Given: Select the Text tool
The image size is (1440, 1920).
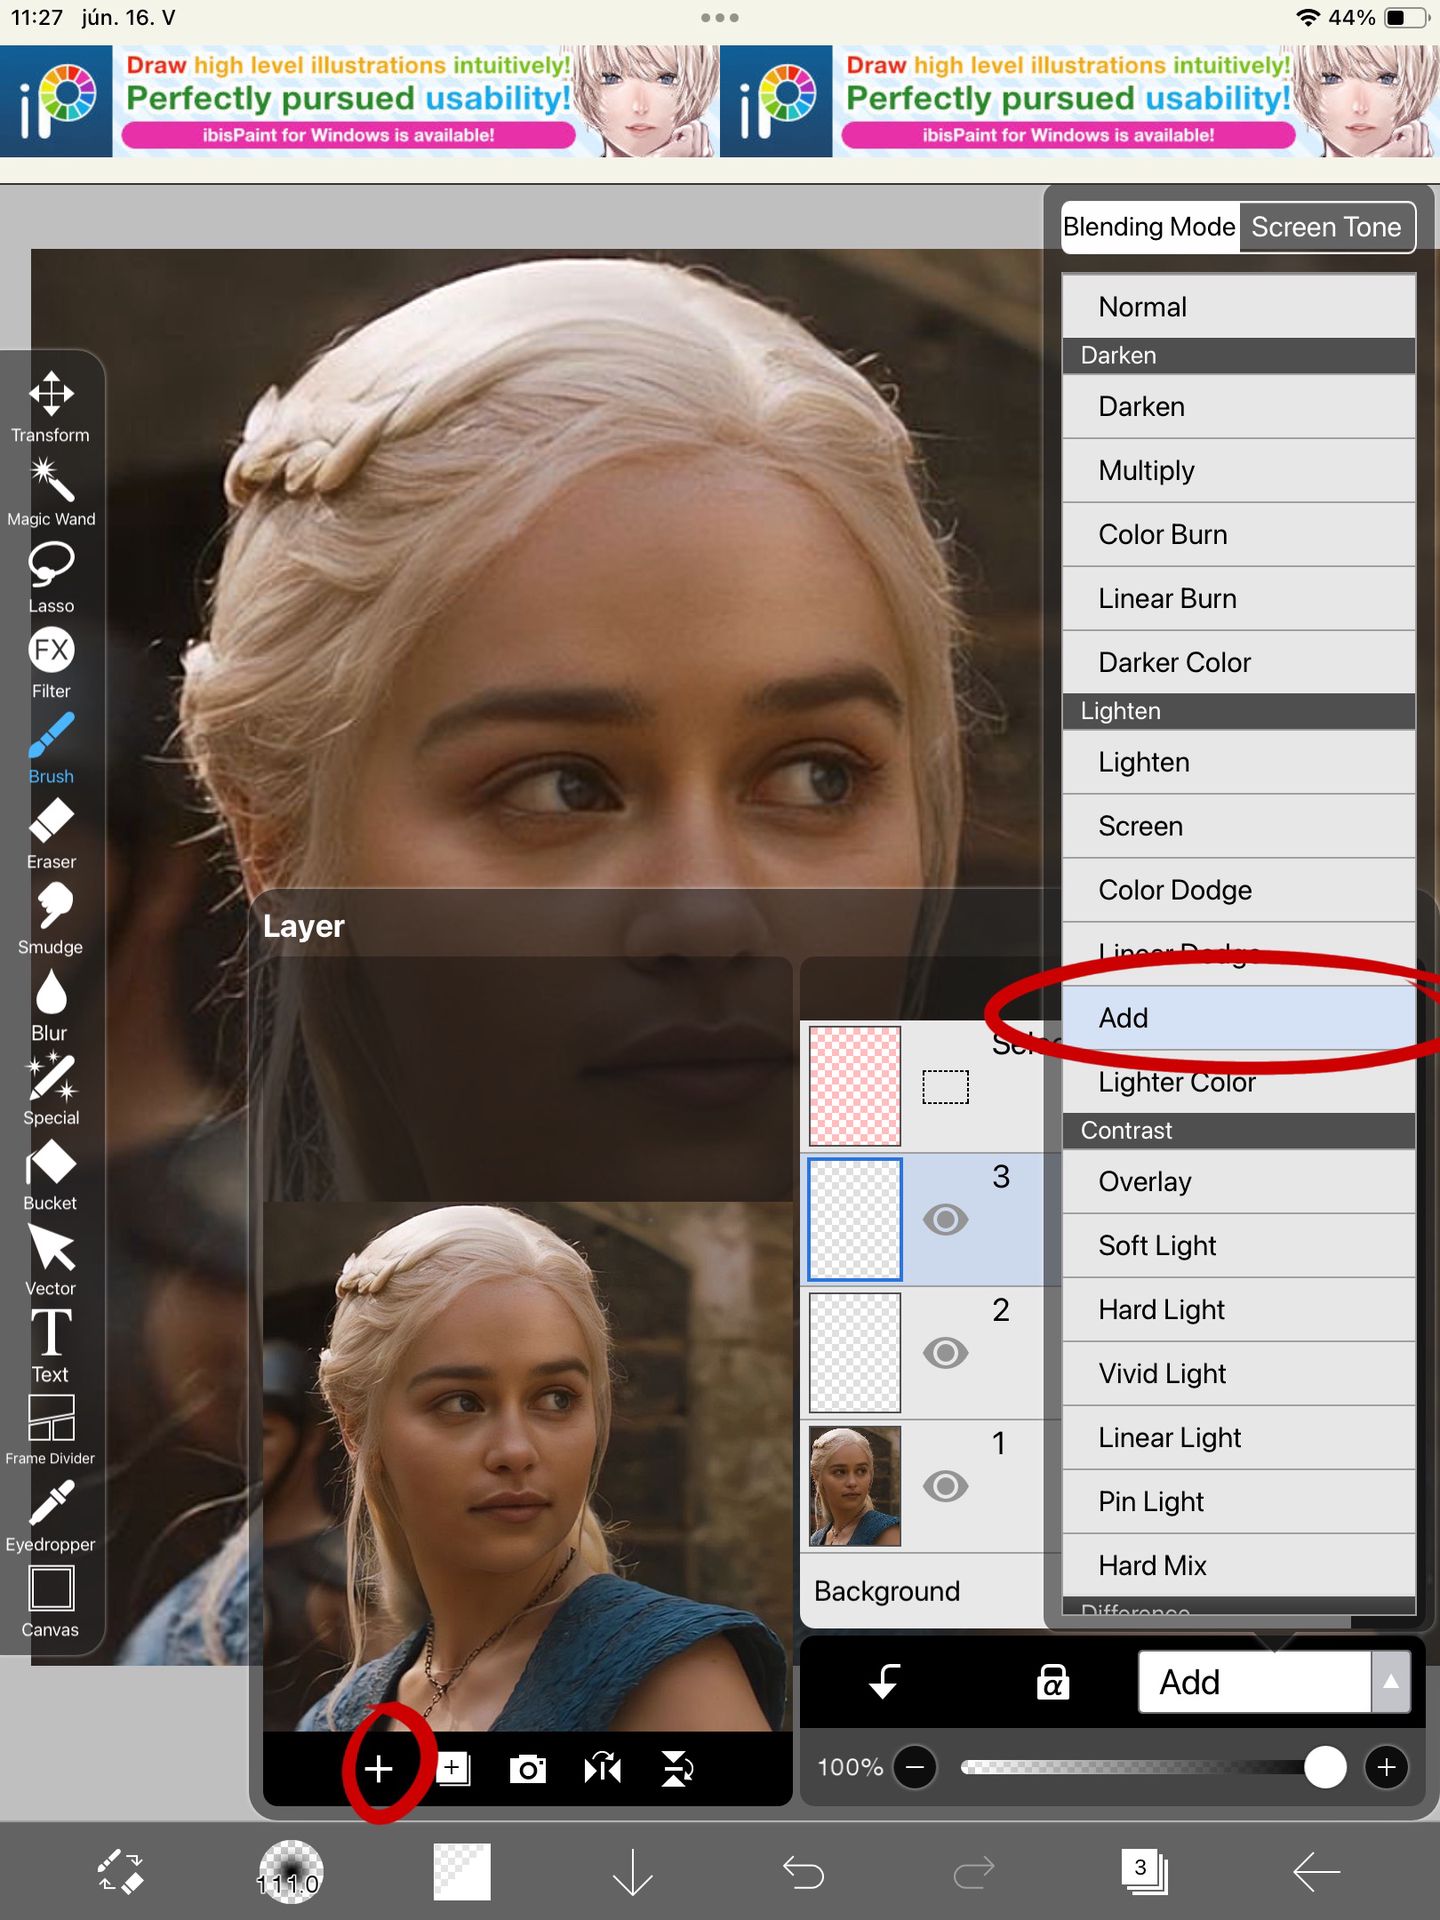Looking at the screenshot, I should (x=51, y=1346).
